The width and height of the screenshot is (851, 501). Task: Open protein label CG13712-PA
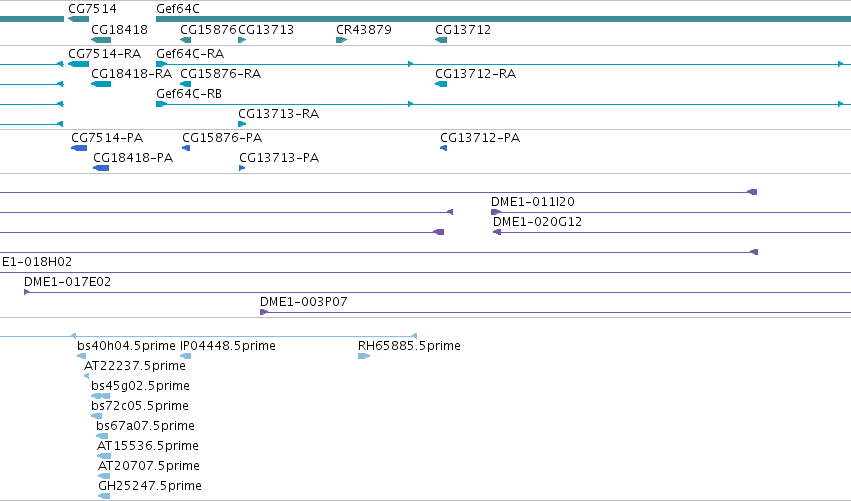click(480, 137)
